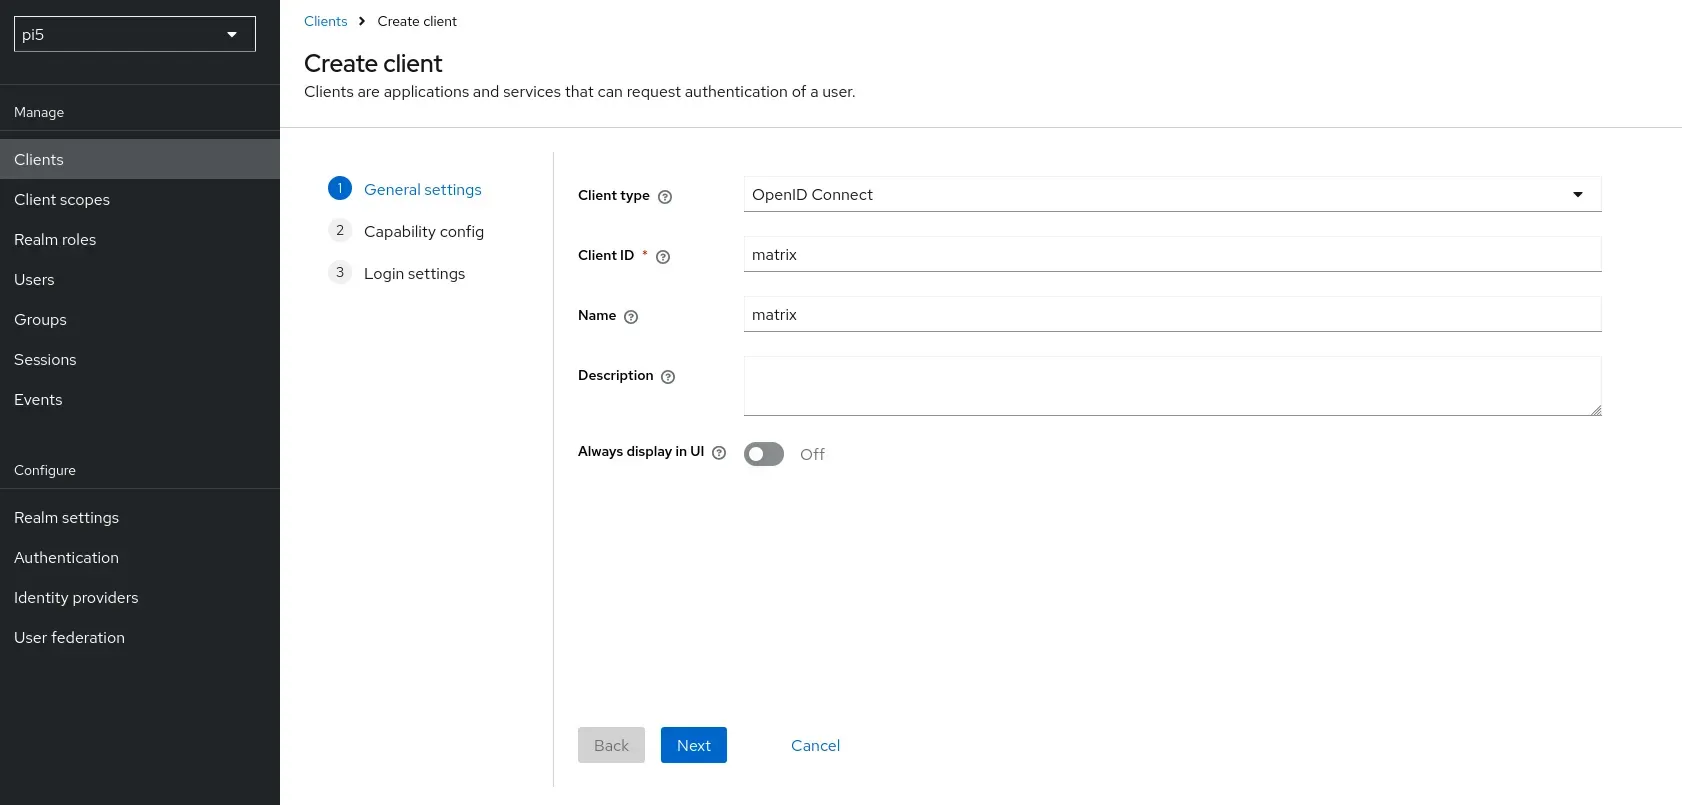Screen dimensions: 1682x805
Task: Open the pi5 realm selector dropdown
Action: pyautogui.click(x=135, y=34)
